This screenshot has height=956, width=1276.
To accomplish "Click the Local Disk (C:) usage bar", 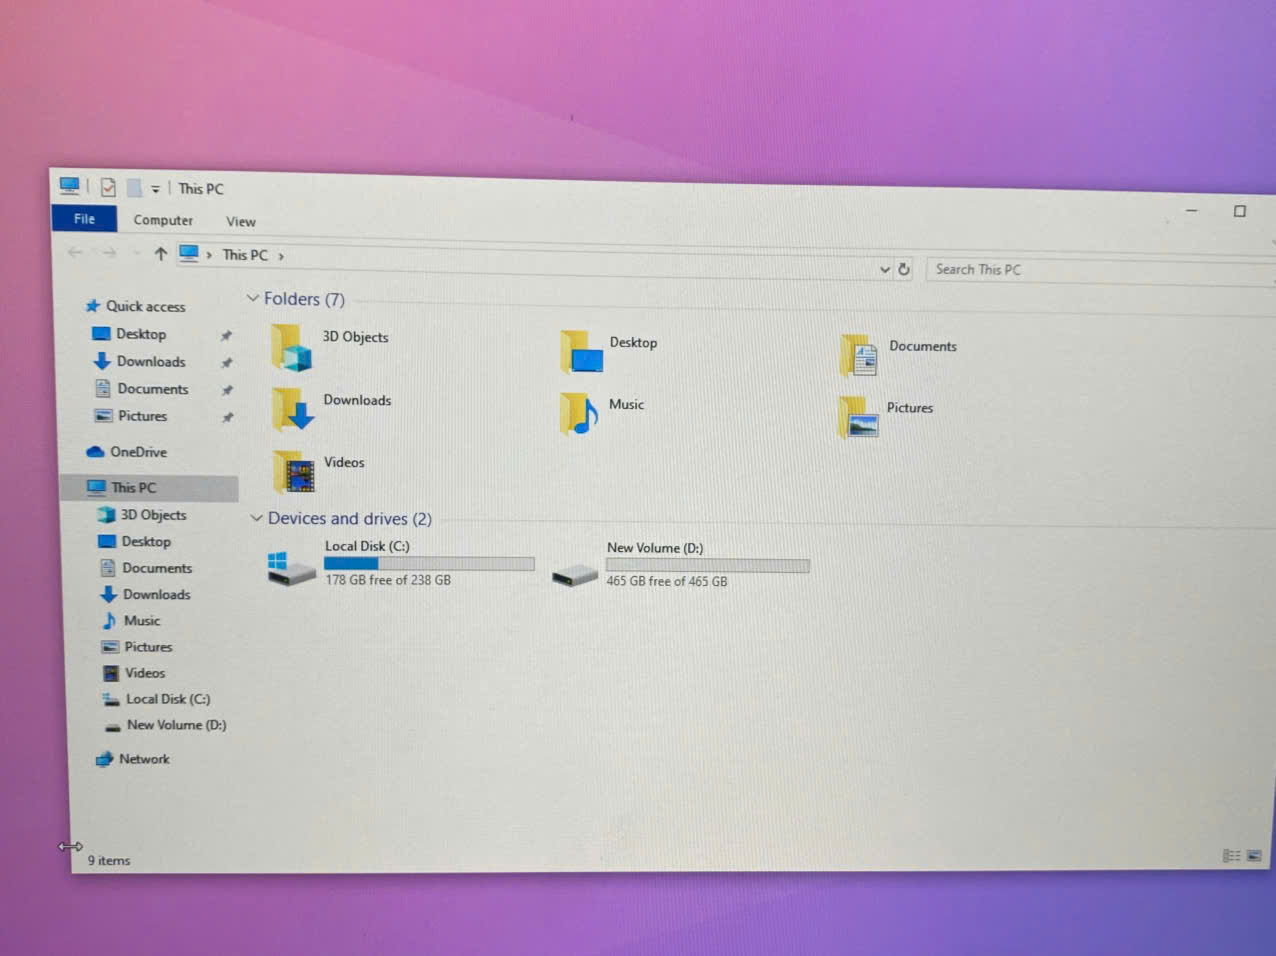I will pos(429,564).
